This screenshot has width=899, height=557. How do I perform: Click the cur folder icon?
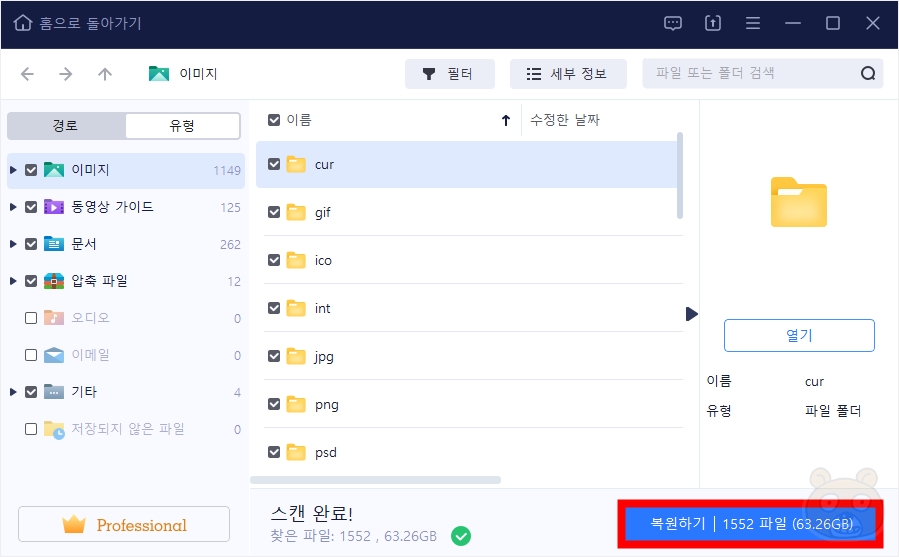click(x=296, y=165)
